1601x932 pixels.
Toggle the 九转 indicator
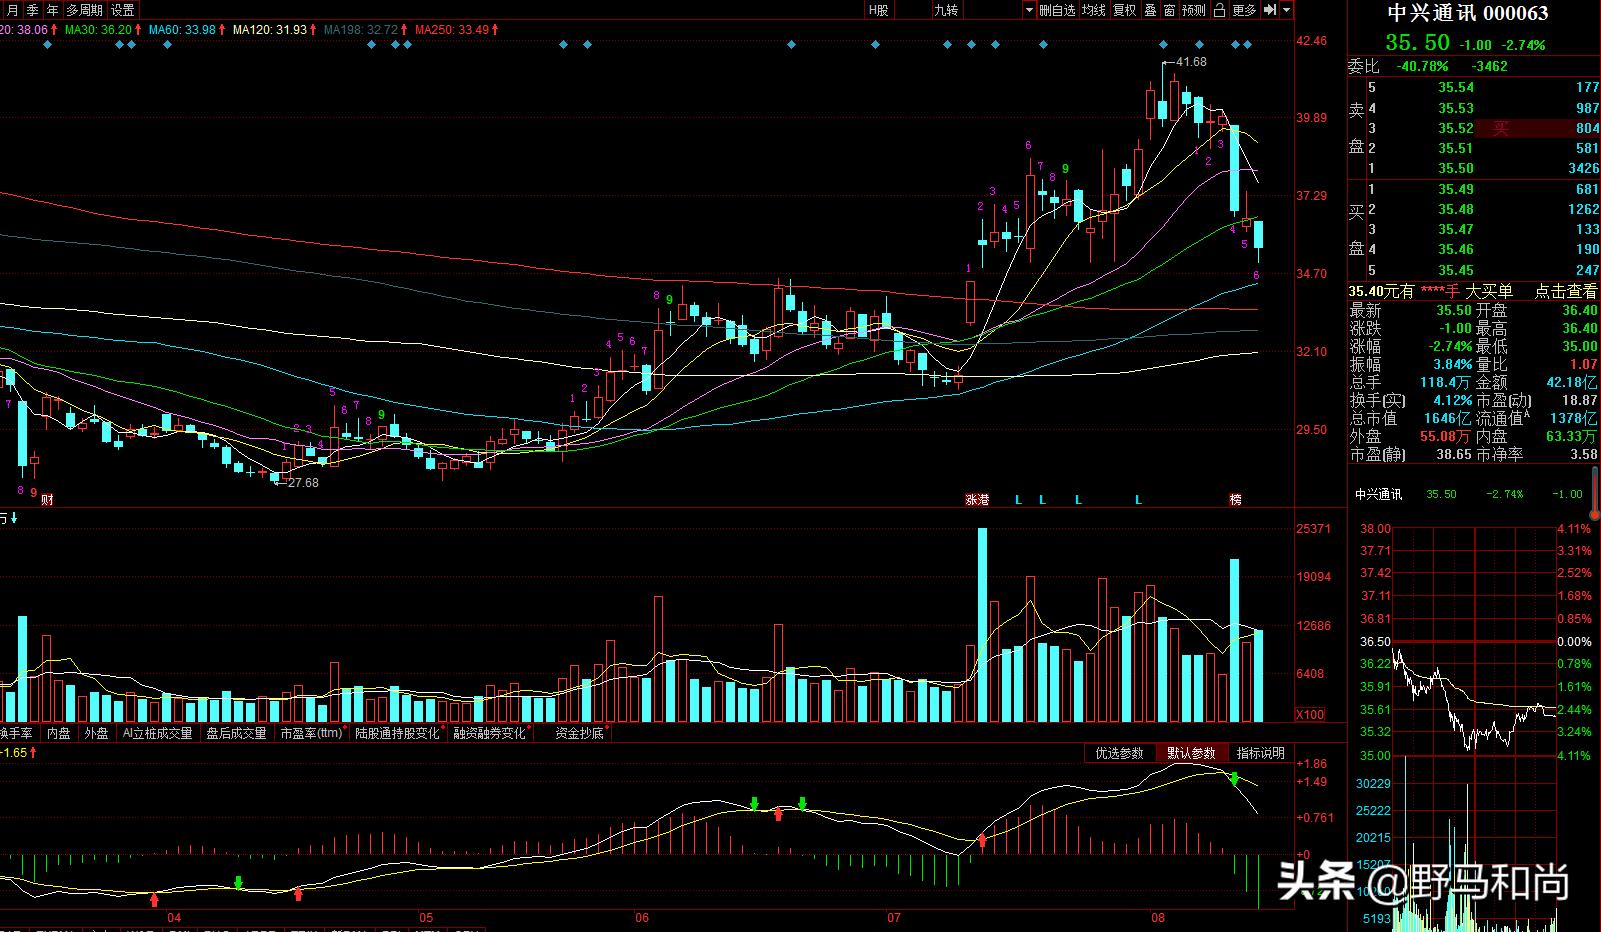pos(945,10)
